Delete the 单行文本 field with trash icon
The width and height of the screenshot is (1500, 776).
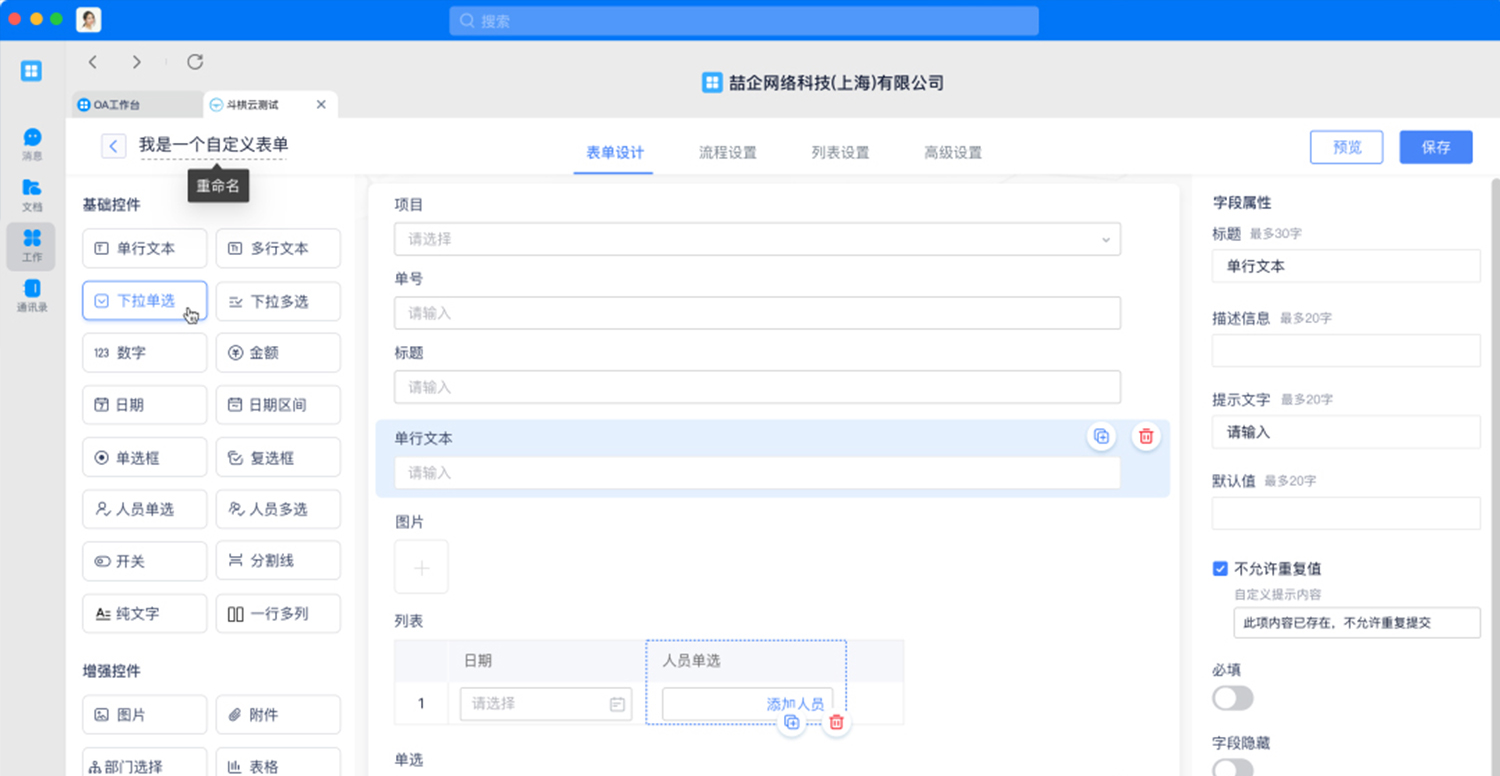pyautogui.click(x=1145, y=437)
